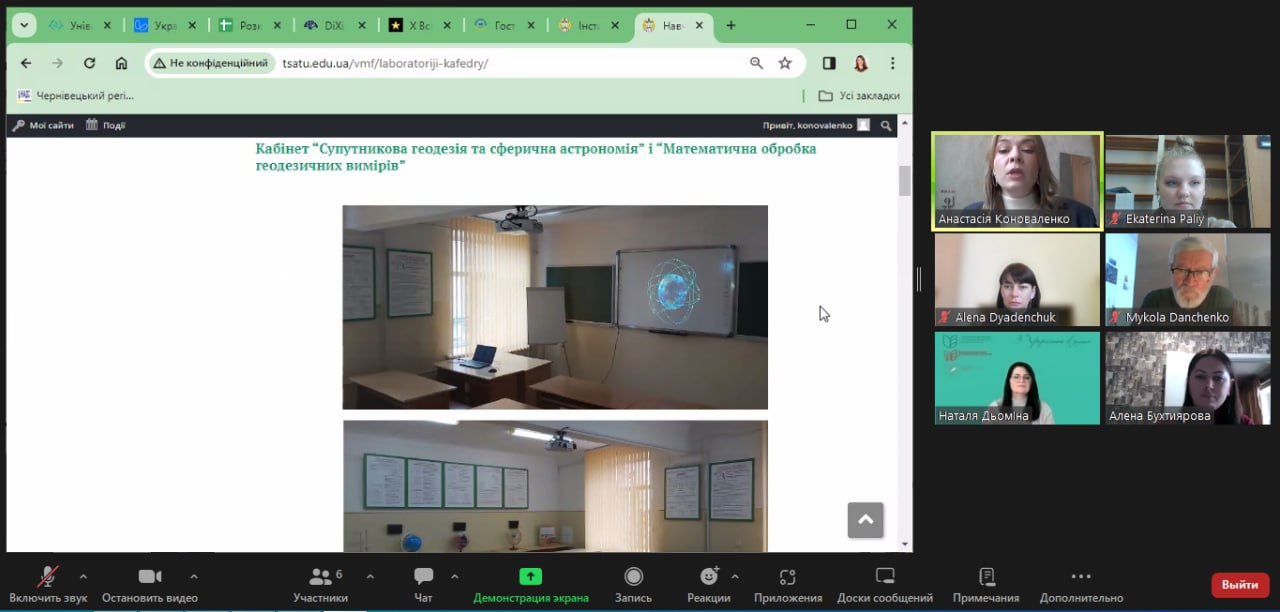The width and height of the screenshot is (1280, 612).
Task: Open the Chat panel icon
Action: (423, 577)
